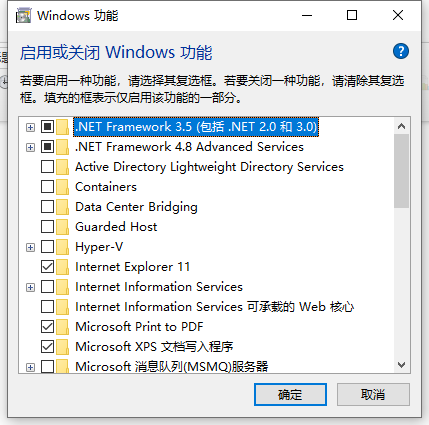Screen dimensions: 429x425
Task: Select the .NET Framework 4.8 Advanced Services item
Action: point(189,147)
